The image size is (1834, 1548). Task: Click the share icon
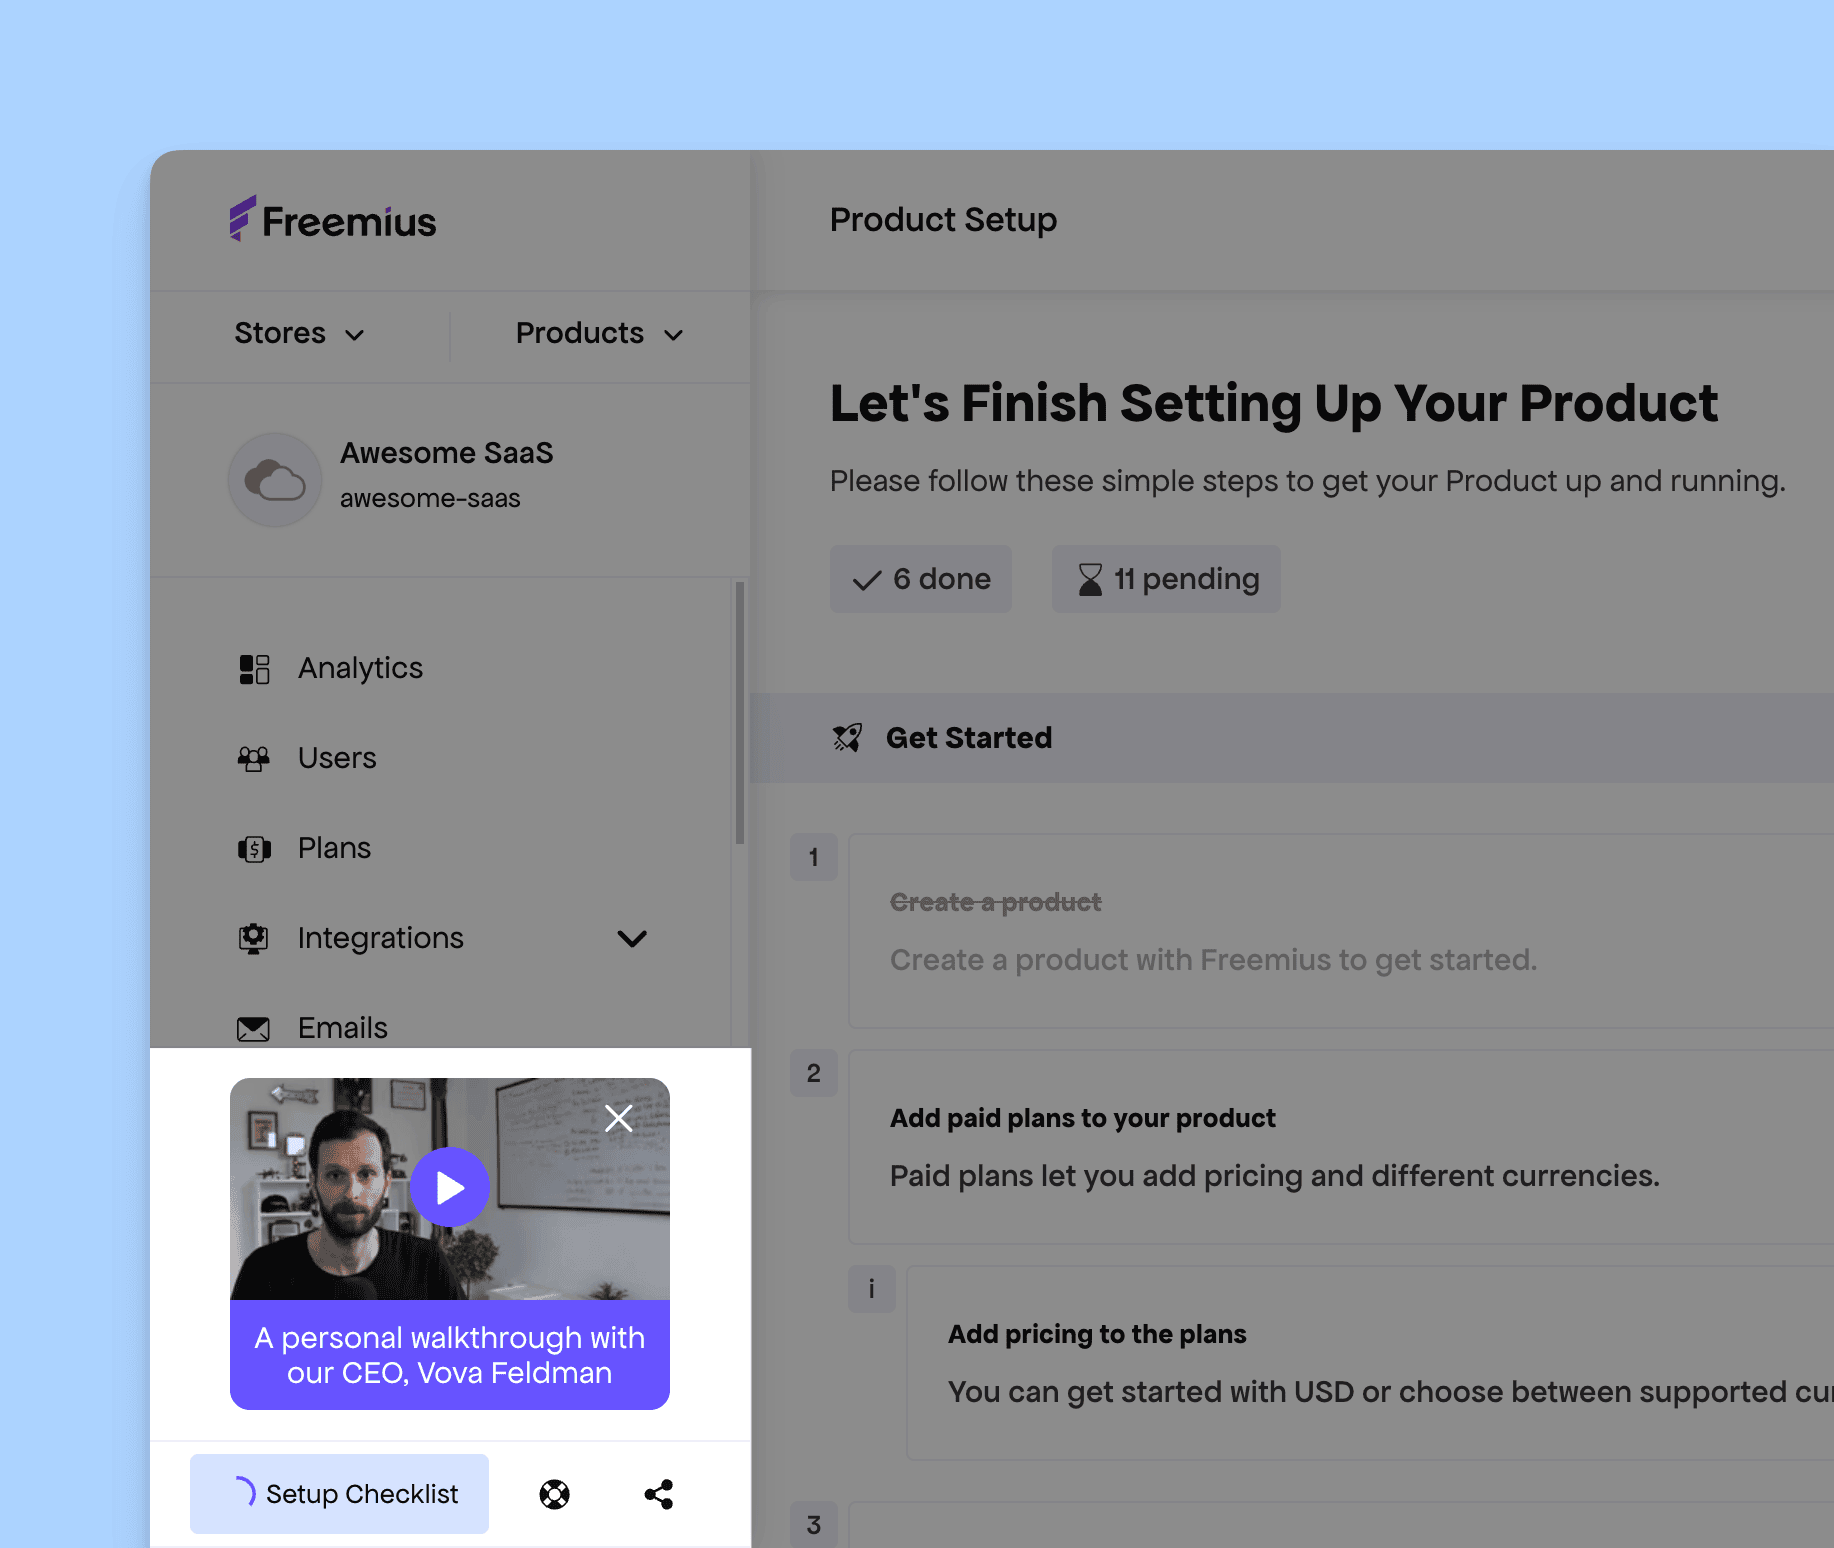(659, 1494)
